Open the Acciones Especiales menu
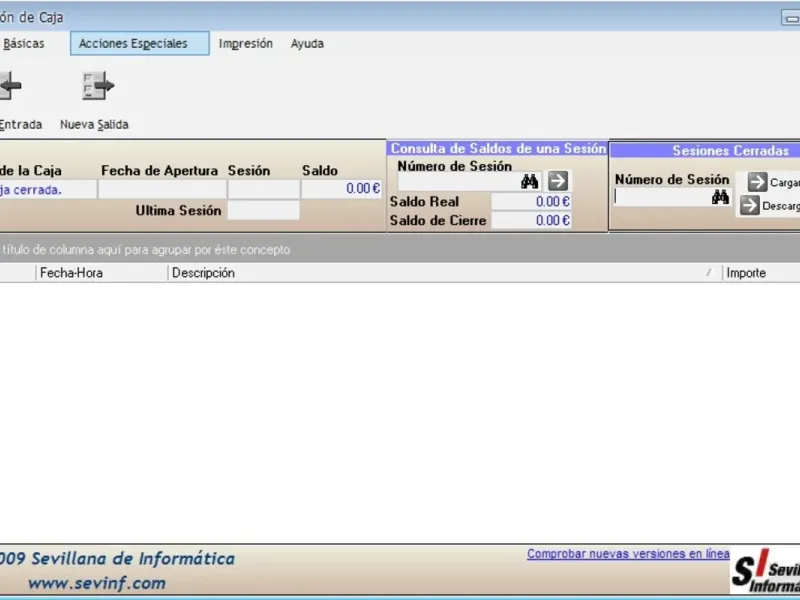The image size is (800, 600). 139,43
